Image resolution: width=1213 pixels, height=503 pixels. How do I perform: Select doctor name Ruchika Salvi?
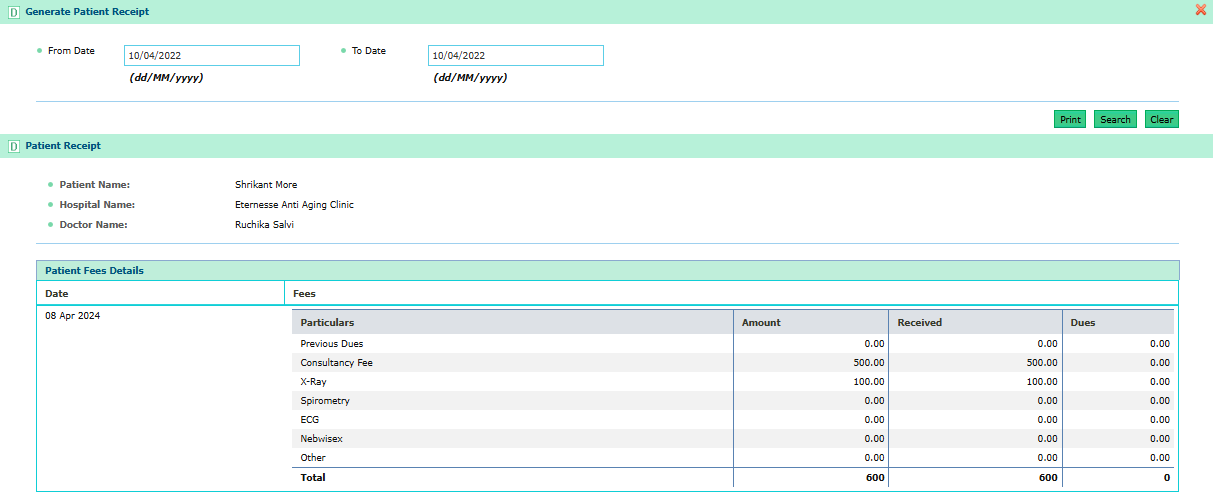coord(264,225)
